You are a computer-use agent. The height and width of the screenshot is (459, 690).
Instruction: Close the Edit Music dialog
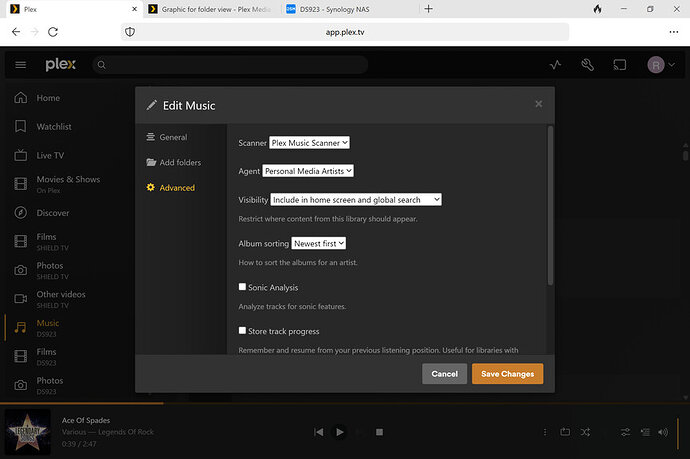tap(538, 104)
